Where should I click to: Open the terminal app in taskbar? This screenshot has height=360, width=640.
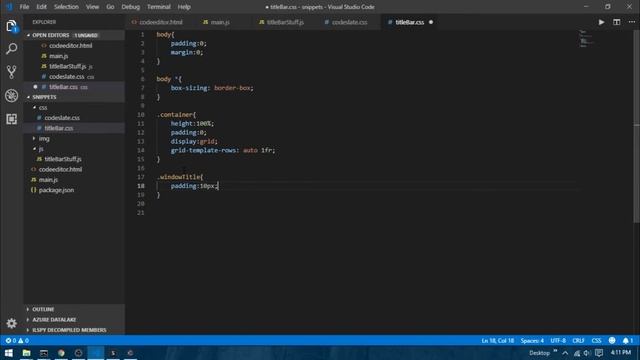pos(44,353)
